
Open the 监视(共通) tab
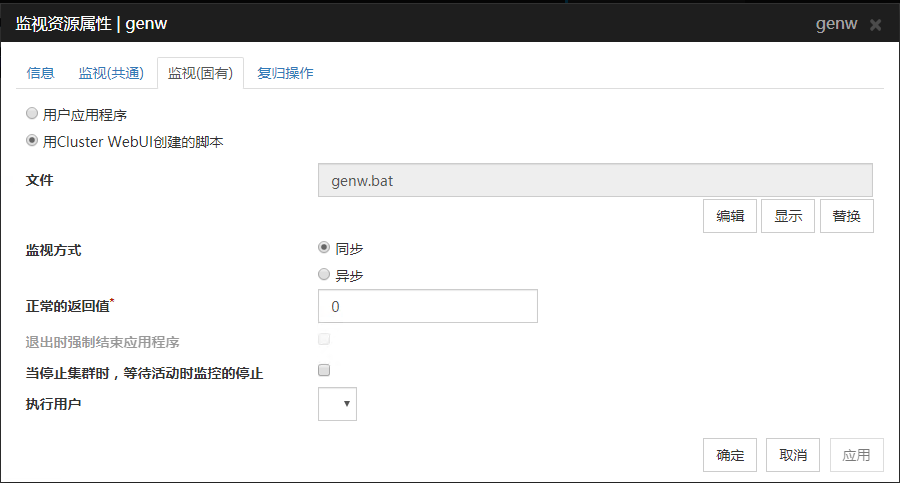(111, 73)
